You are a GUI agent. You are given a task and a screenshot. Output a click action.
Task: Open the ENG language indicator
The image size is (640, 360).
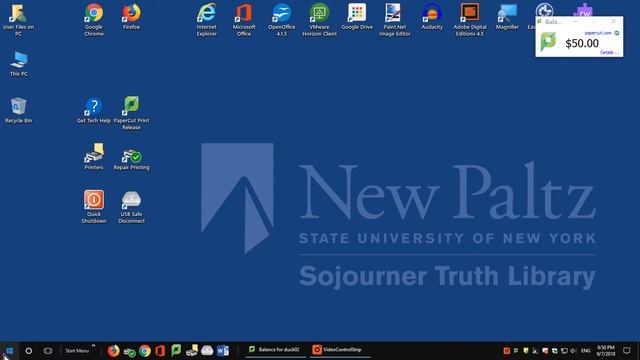pos(586,351)
